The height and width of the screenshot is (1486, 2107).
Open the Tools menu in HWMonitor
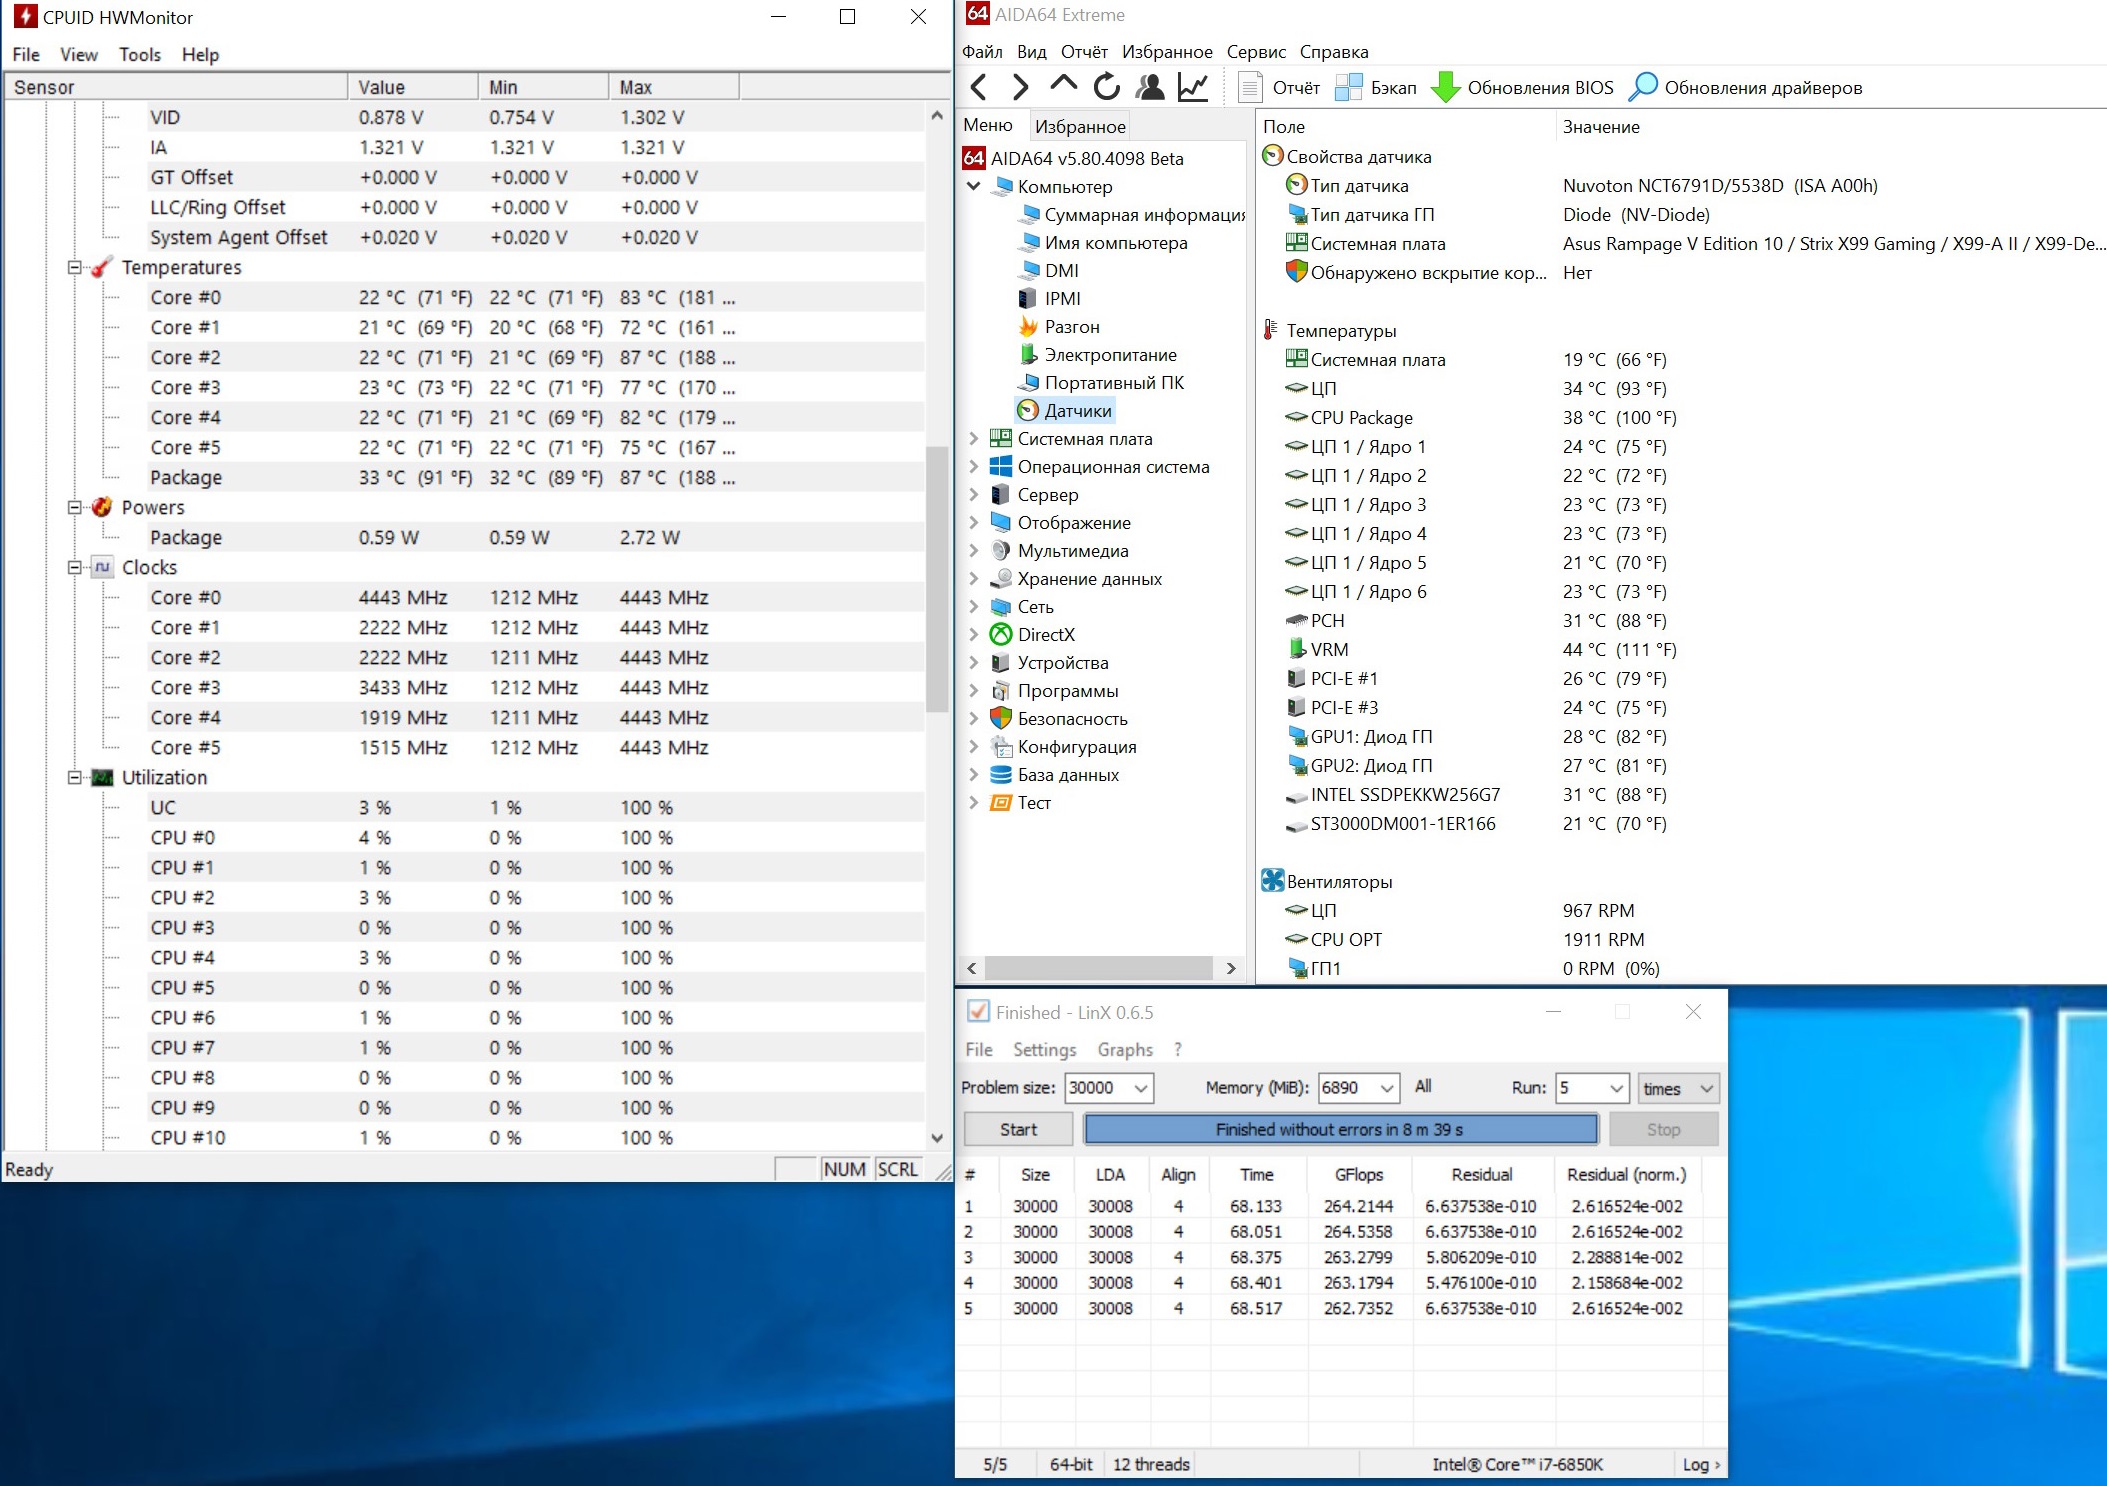(x=139, y=55)
